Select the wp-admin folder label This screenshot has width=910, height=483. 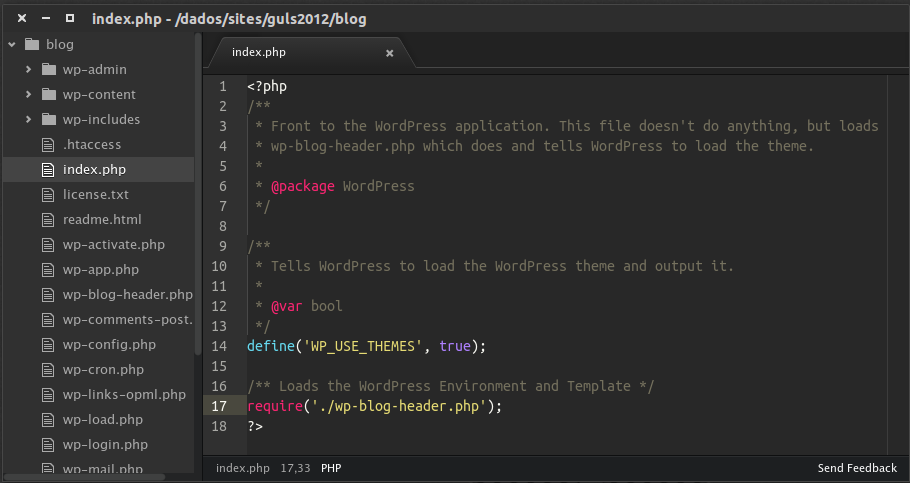pos(95,69)
